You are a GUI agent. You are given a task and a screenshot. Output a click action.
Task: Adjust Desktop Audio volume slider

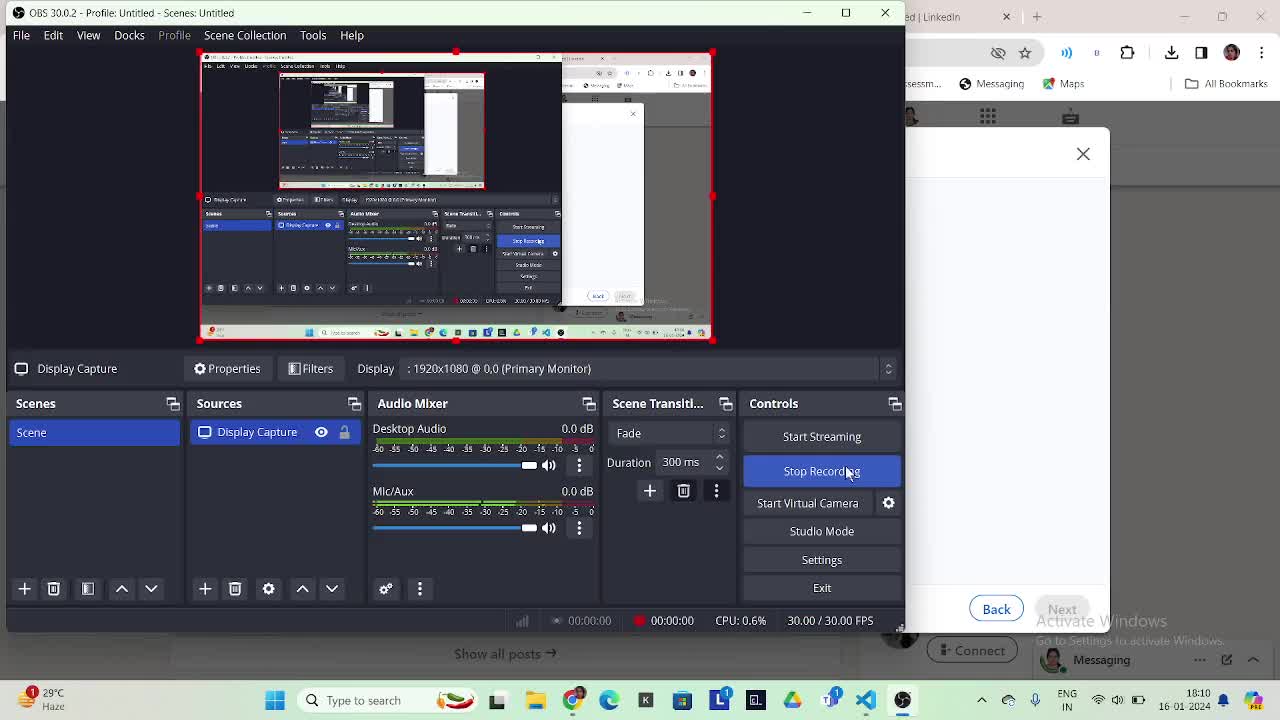pyautogui.click(x=455, y=465)
